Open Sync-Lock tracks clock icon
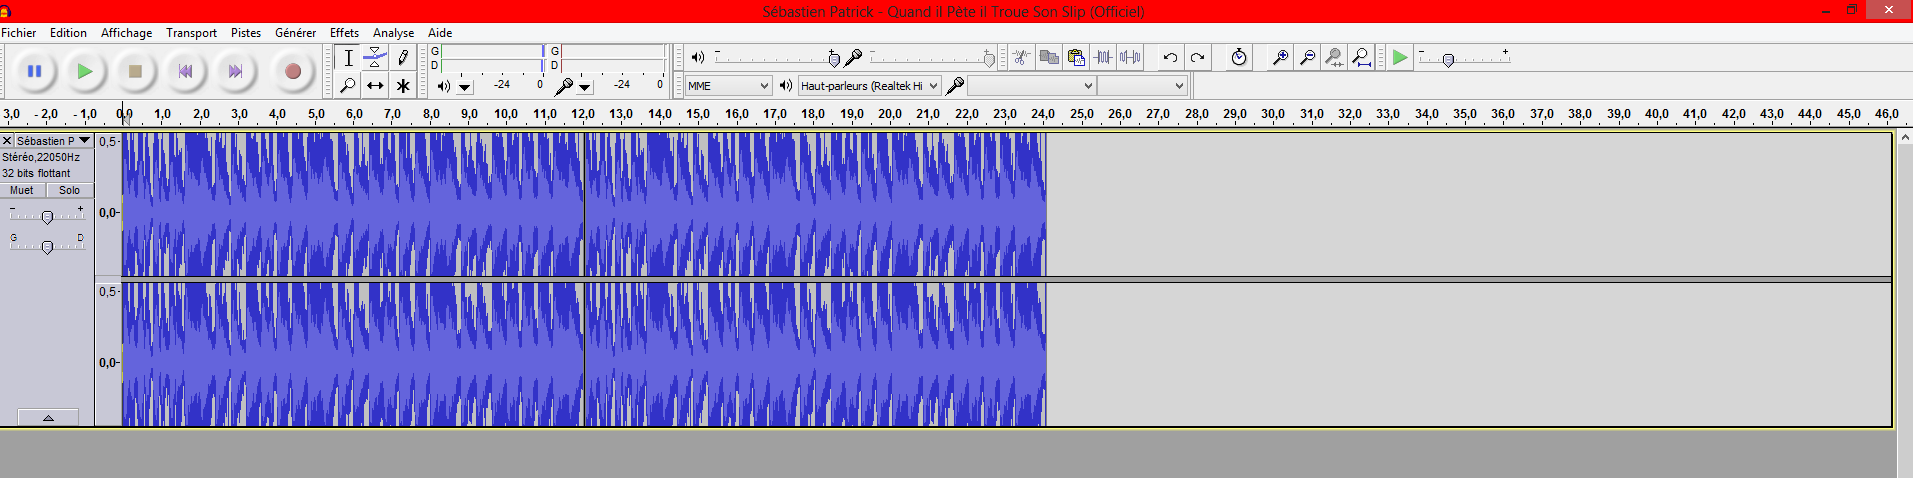Screen dimensions: 1913x478 [1239, 57]
